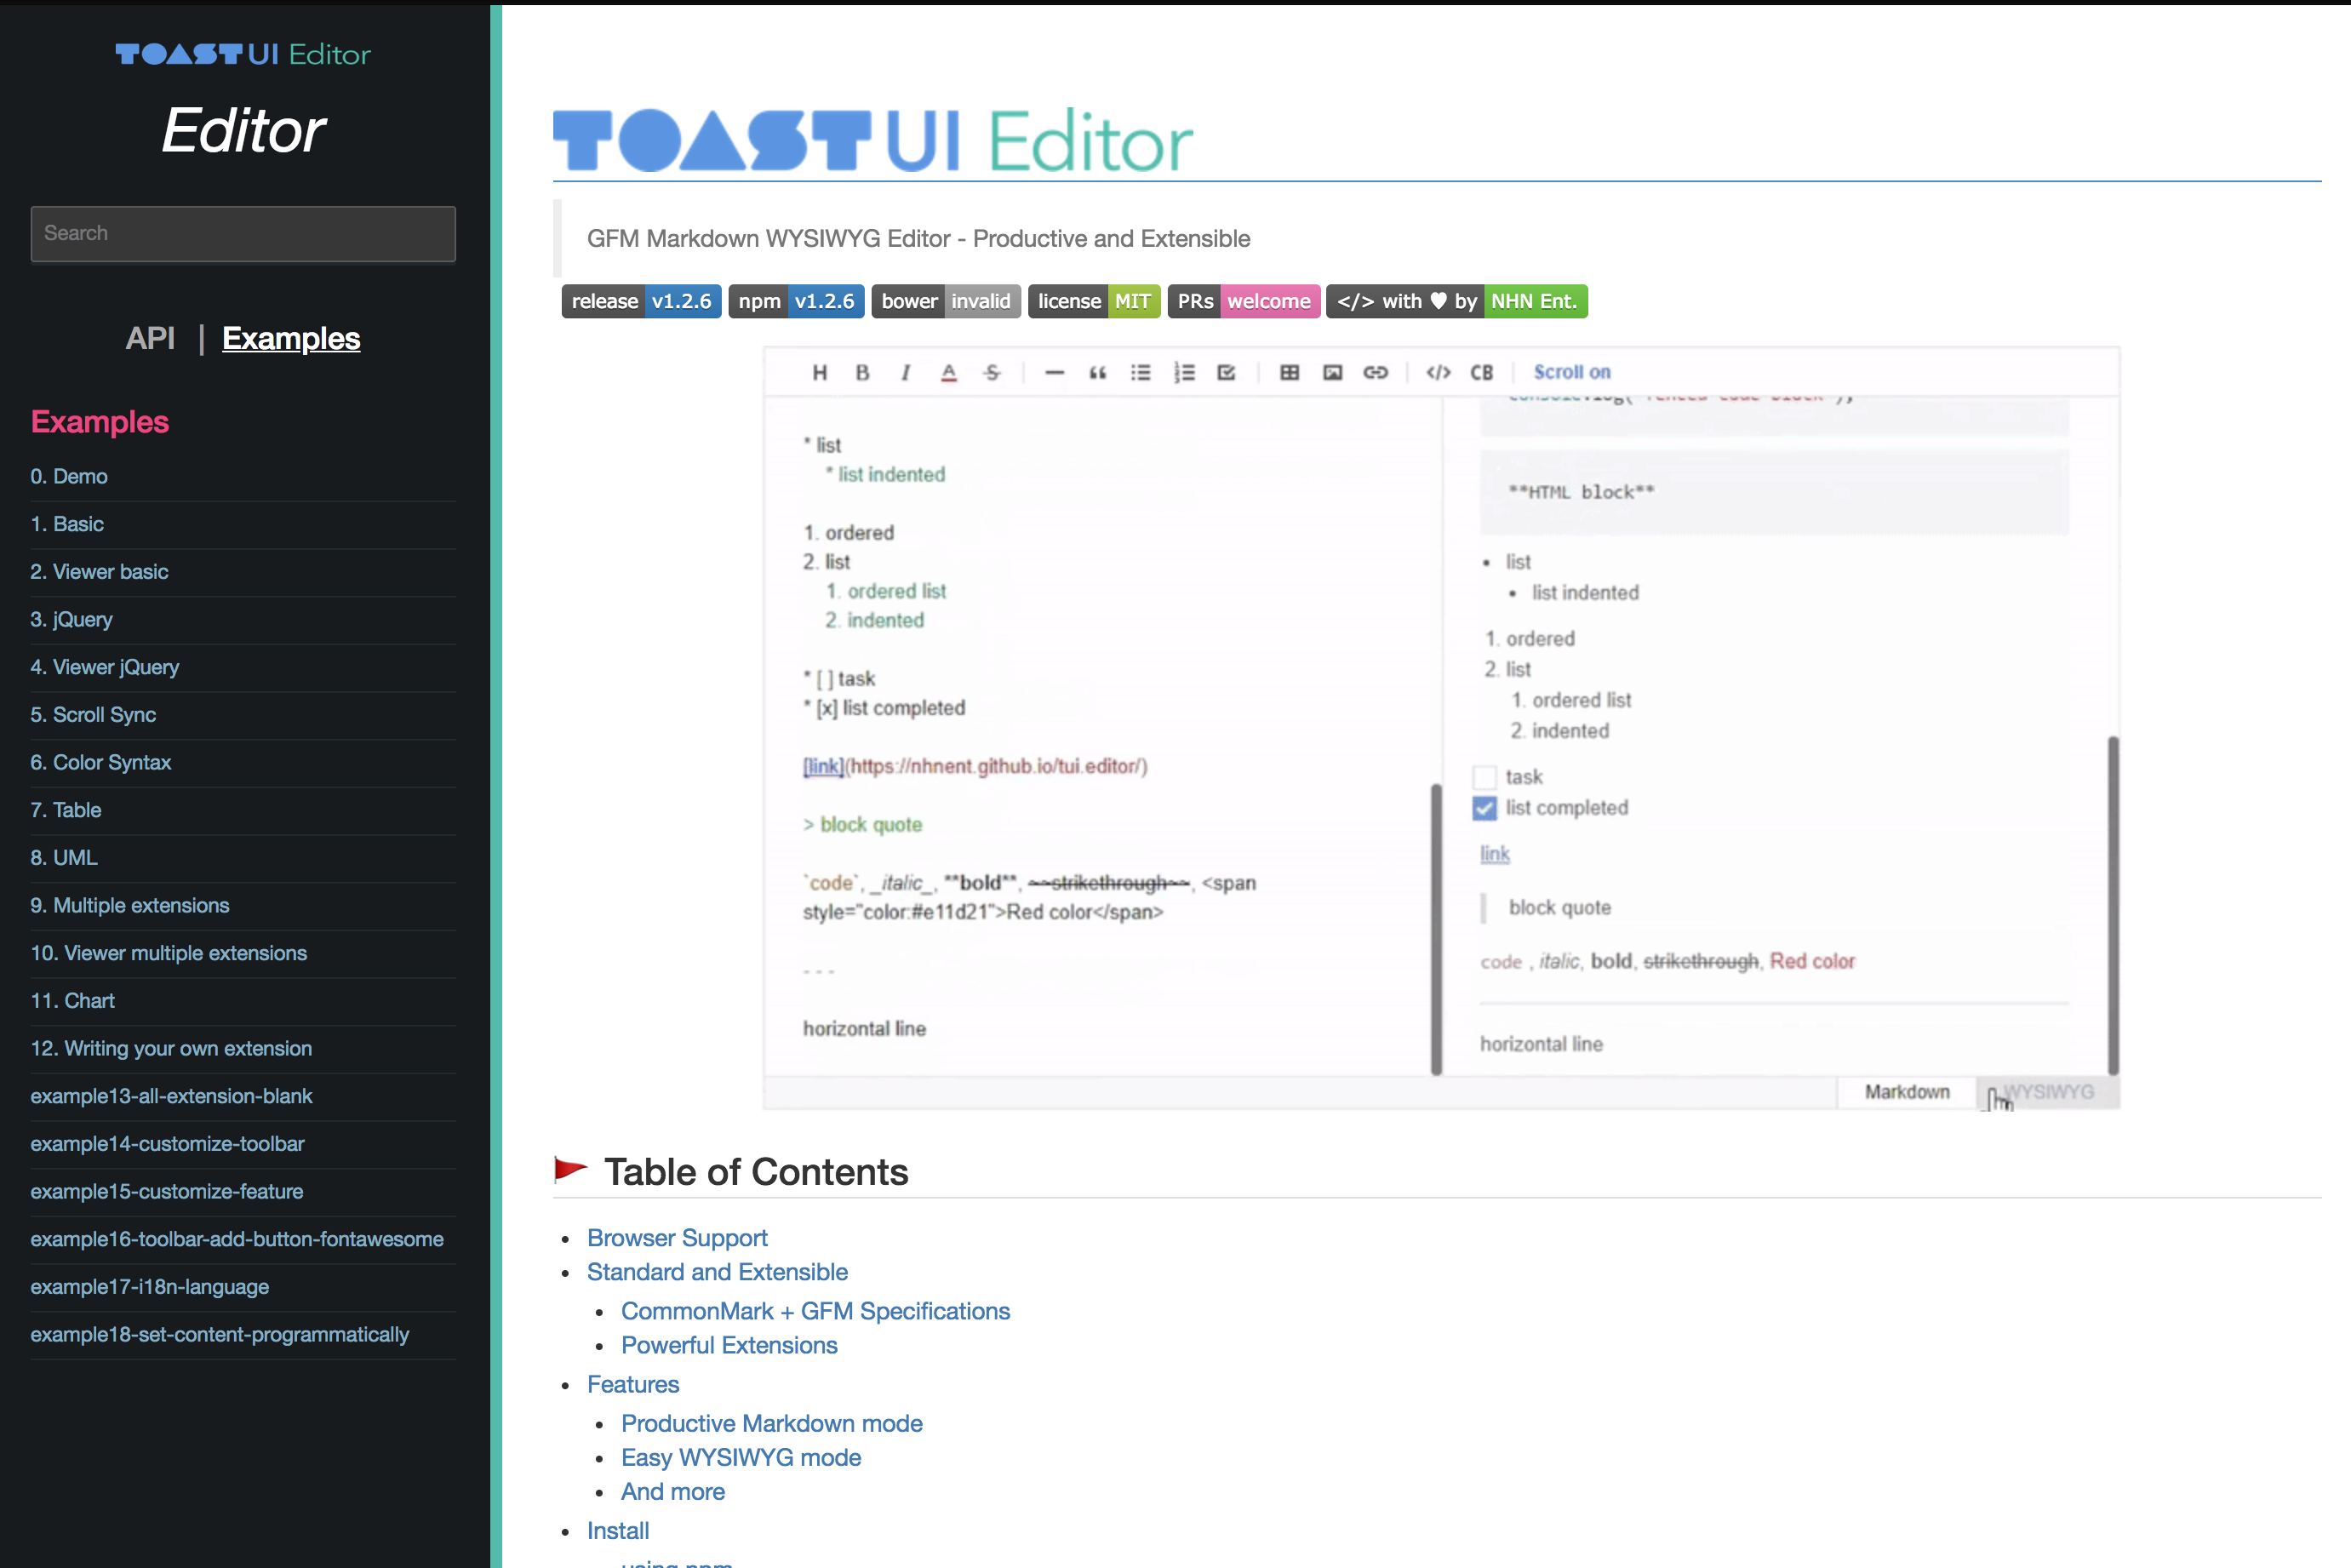Switch to the Markdown tab

pos(1906,1092)
